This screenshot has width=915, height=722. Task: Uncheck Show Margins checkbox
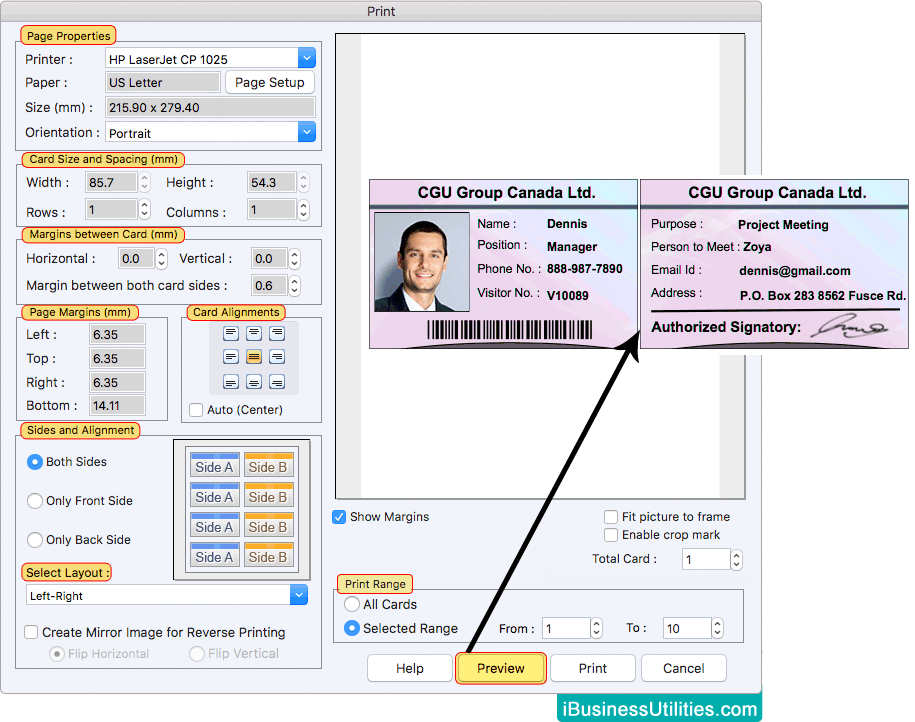339,517
